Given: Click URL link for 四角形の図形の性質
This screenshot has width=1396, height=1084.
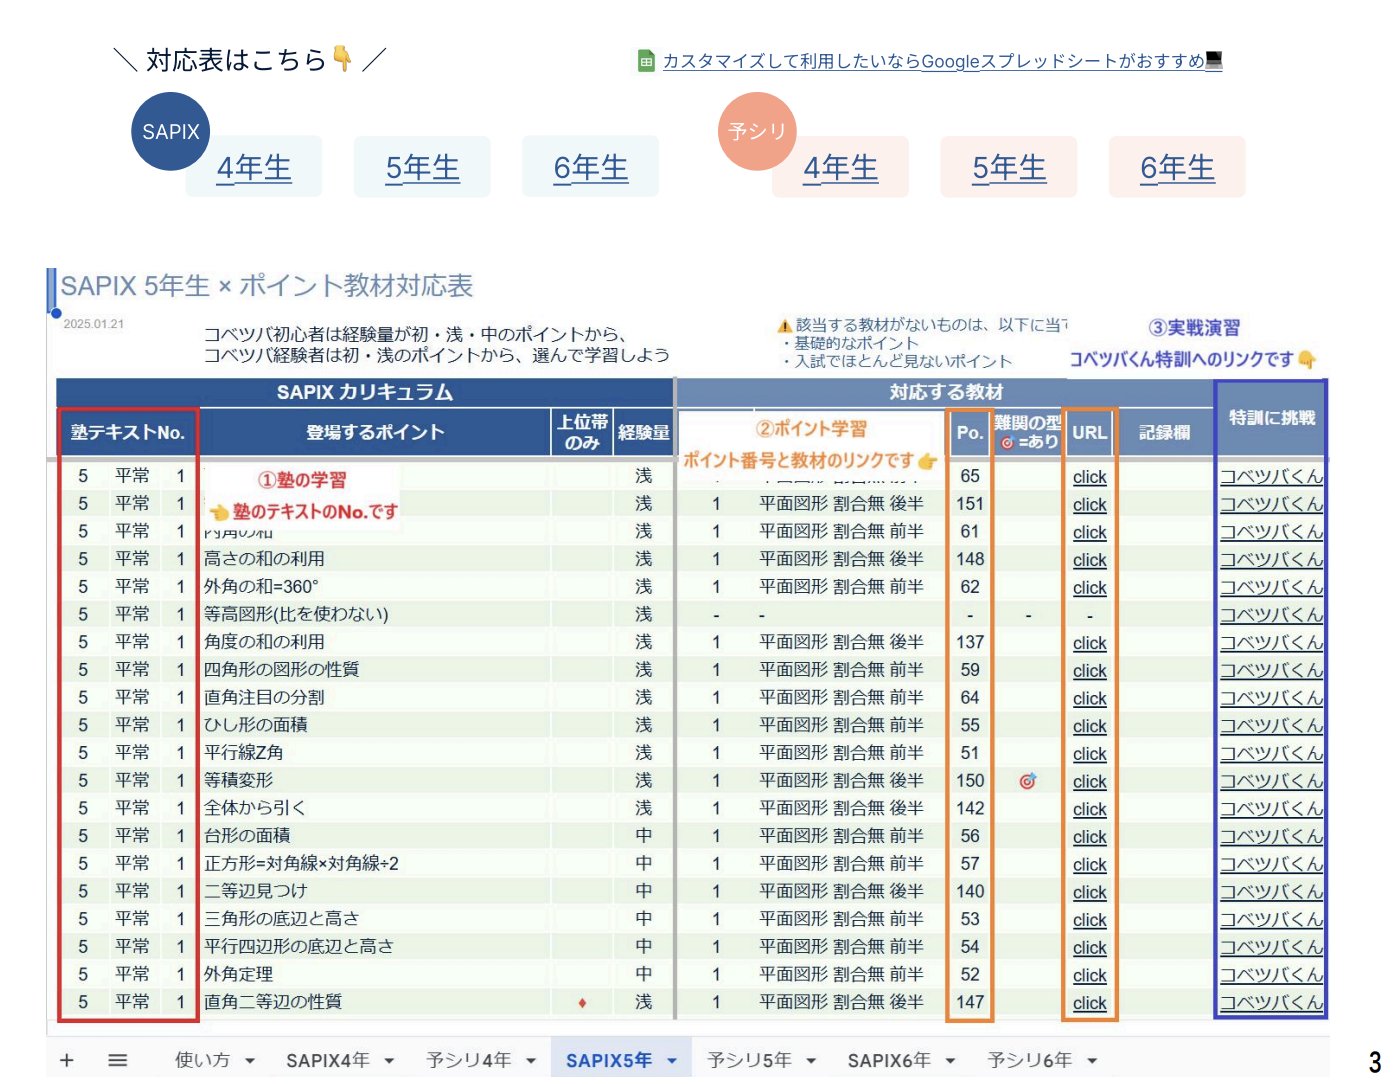Looking at the screenshot, I should (1089, 670).
